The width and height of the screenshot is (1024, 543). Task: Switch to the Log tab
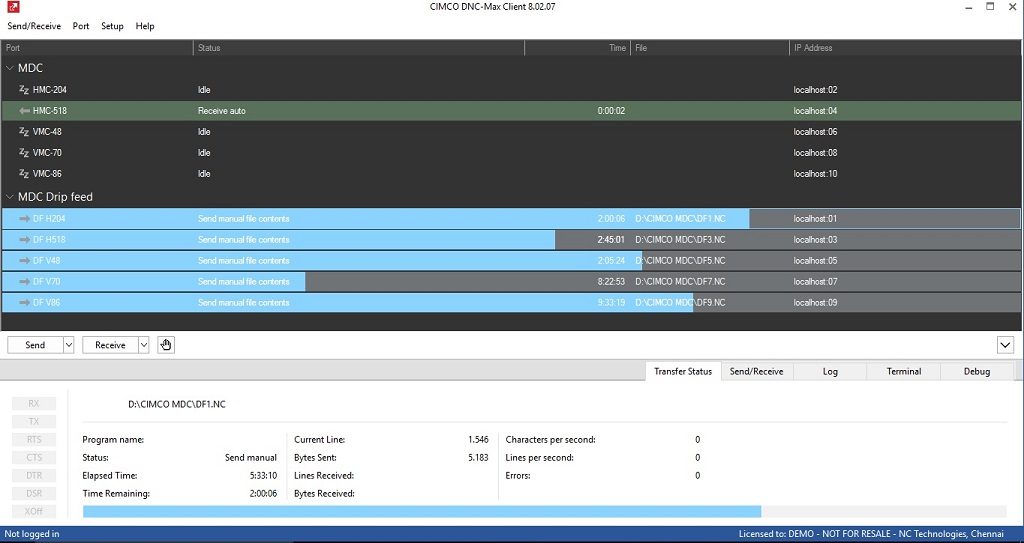coord(830,371)
